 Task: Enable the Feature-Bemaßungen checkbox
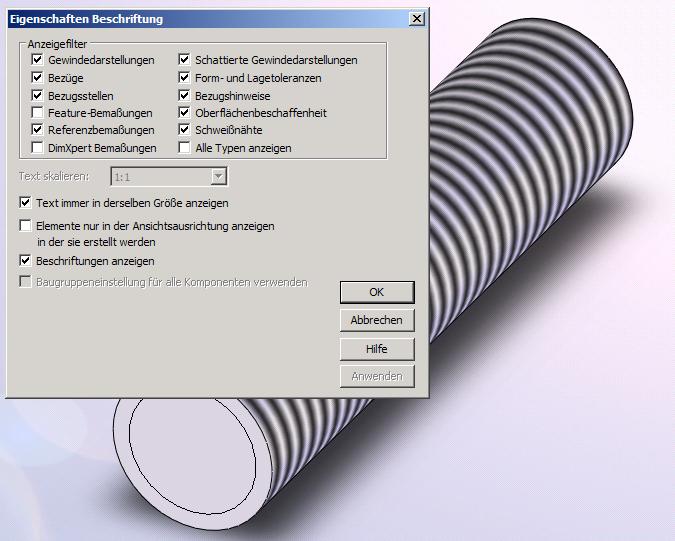[37, 113]
